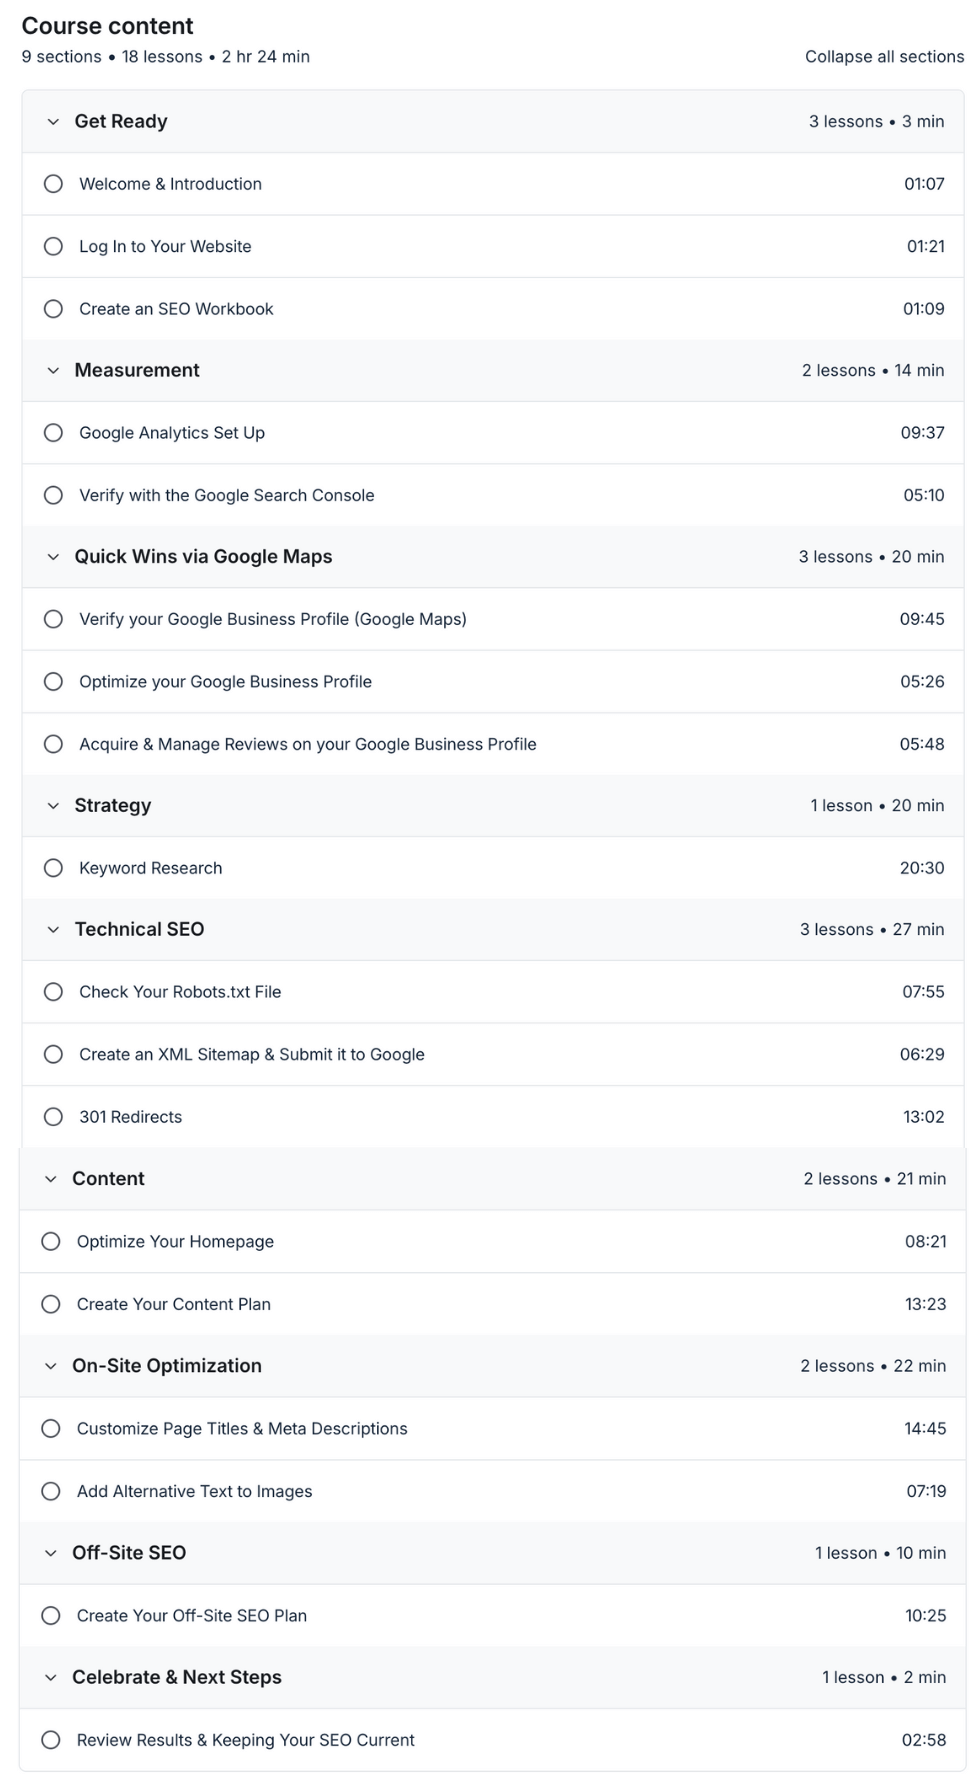Mark Welcome & Introduction as complete
The image size is (980, 1786).
tap(53, 184)
